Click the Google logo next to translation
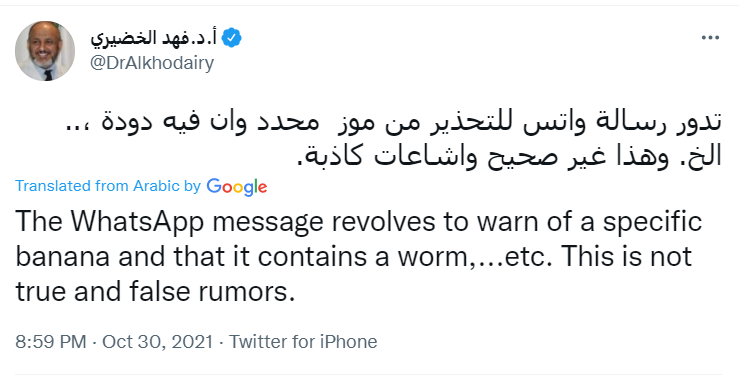Image resolution: width=739 pixels, height=383 pixels. click(237, 187)
